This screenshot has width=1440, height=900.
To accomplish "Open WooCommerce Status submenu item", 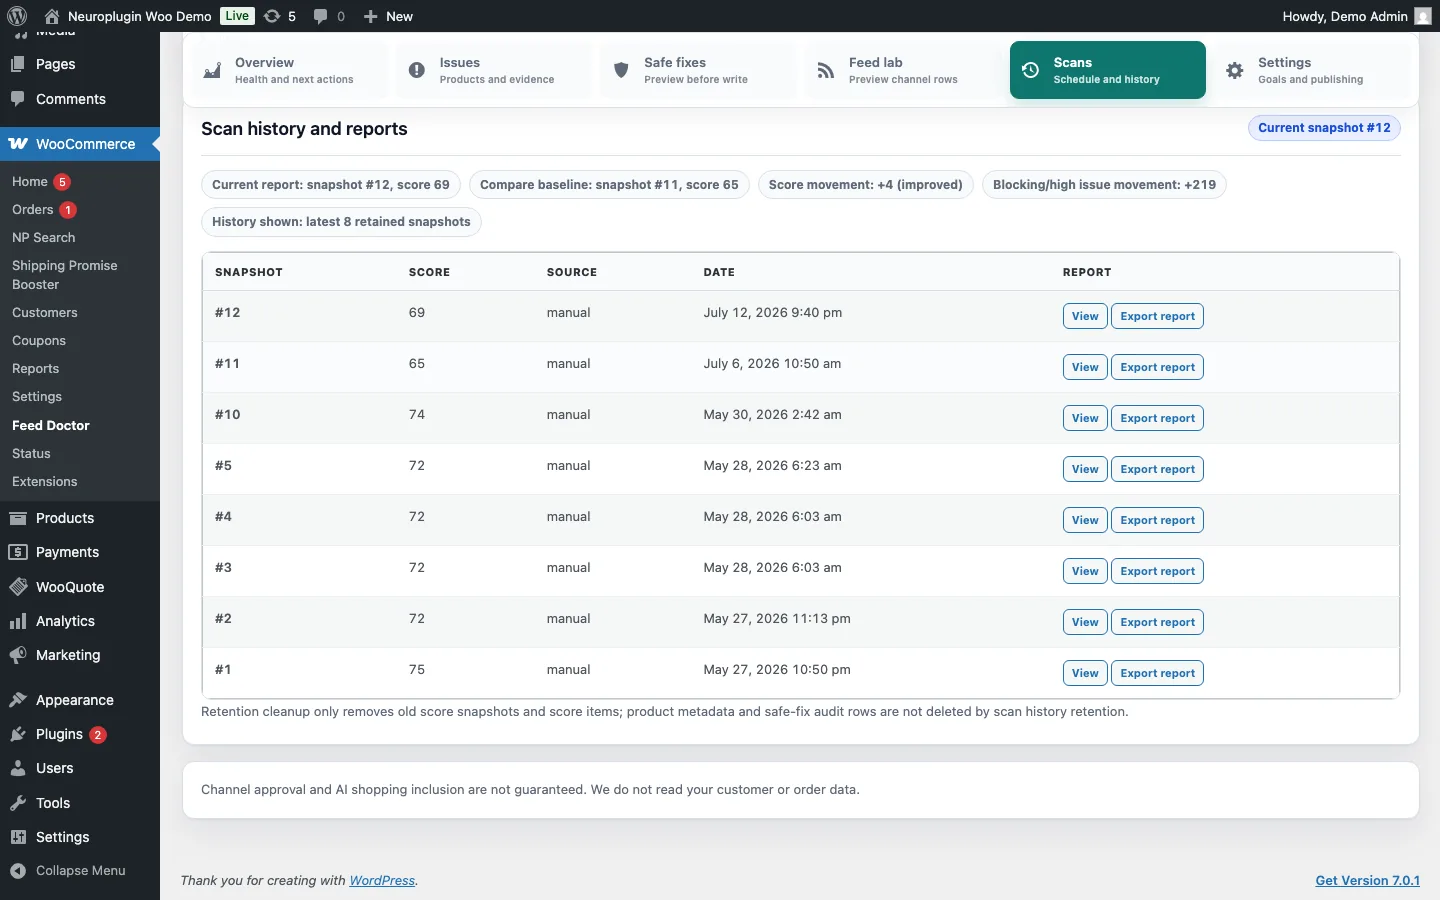I will click(x=31, y=453).
